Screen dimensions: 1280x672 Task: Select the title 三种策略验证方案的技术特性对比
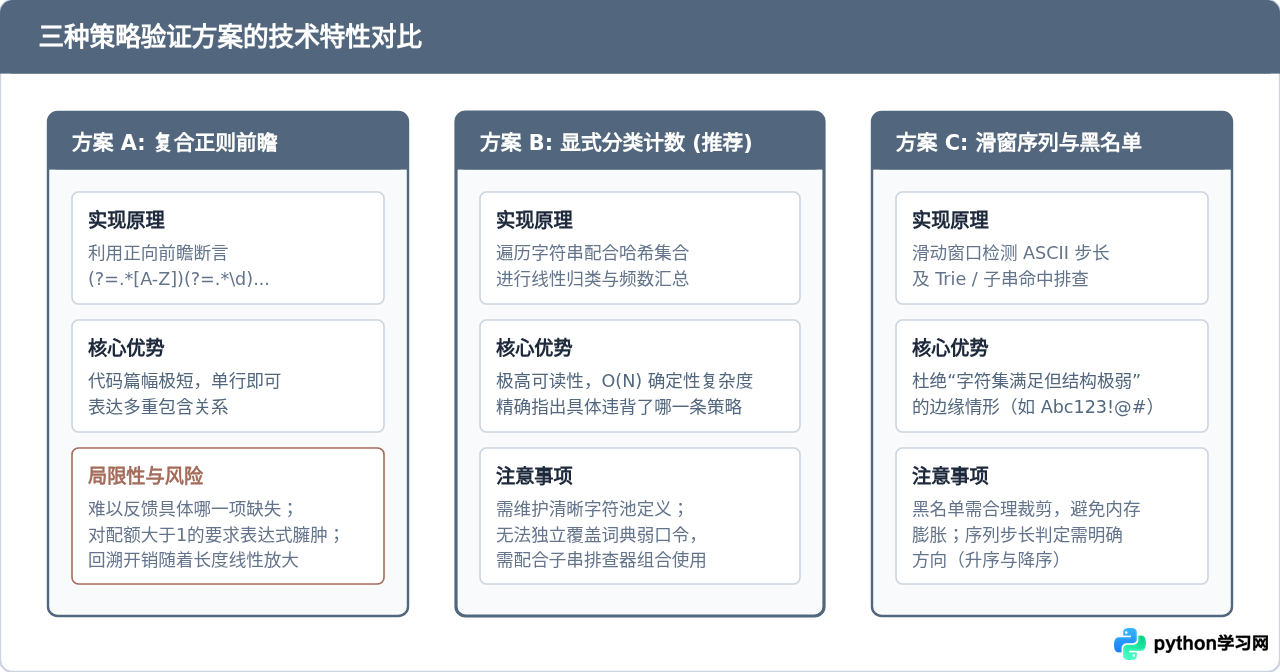coord(230,37)
